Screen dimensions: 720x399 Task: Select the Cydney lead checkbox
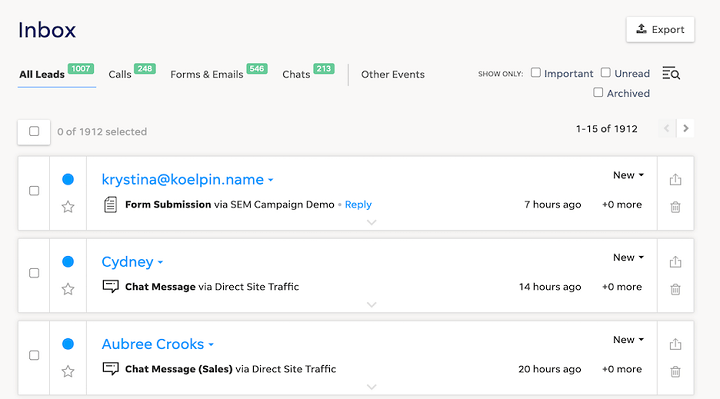(34, 273)
